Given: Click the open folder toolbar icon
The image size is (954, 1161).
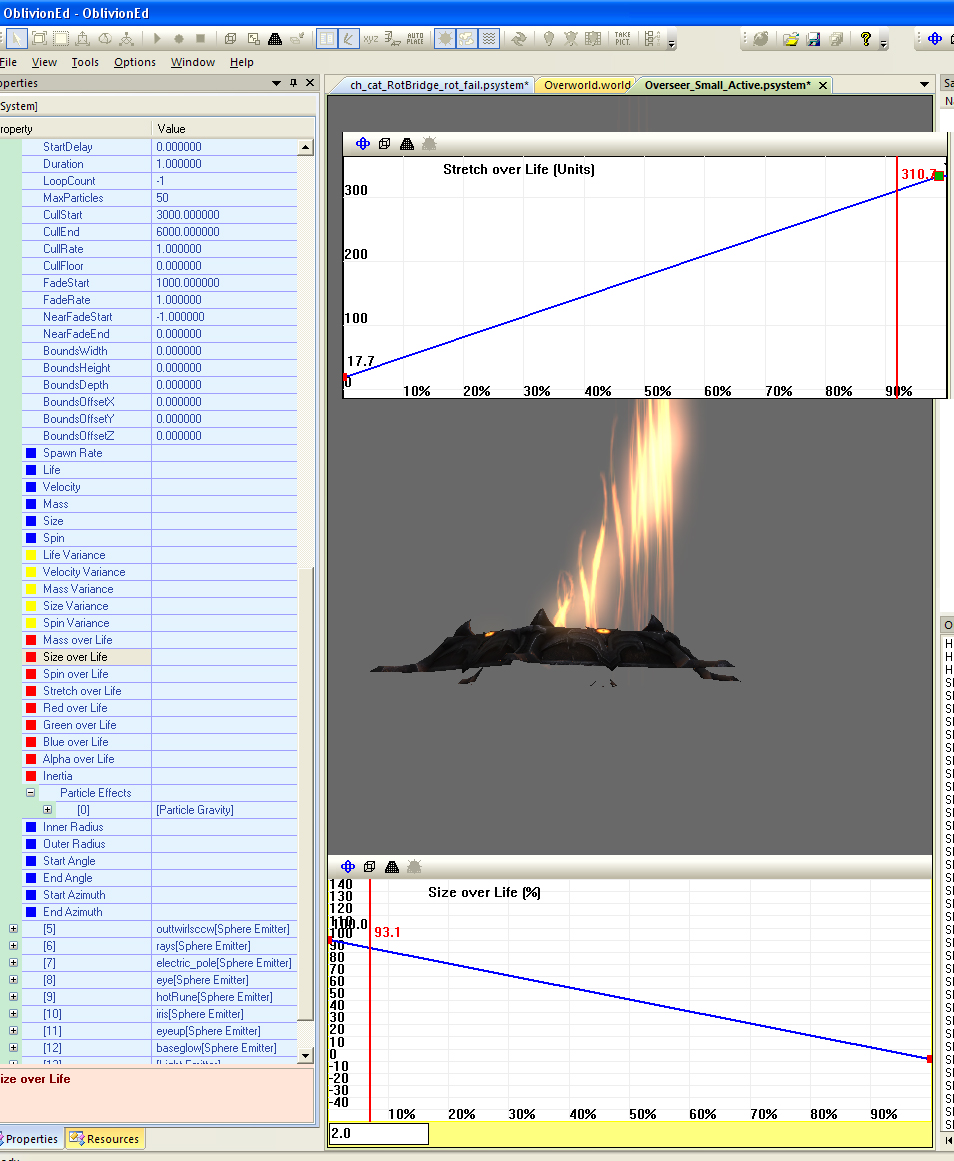Looking at the screenshot, I should pos(790,39).
